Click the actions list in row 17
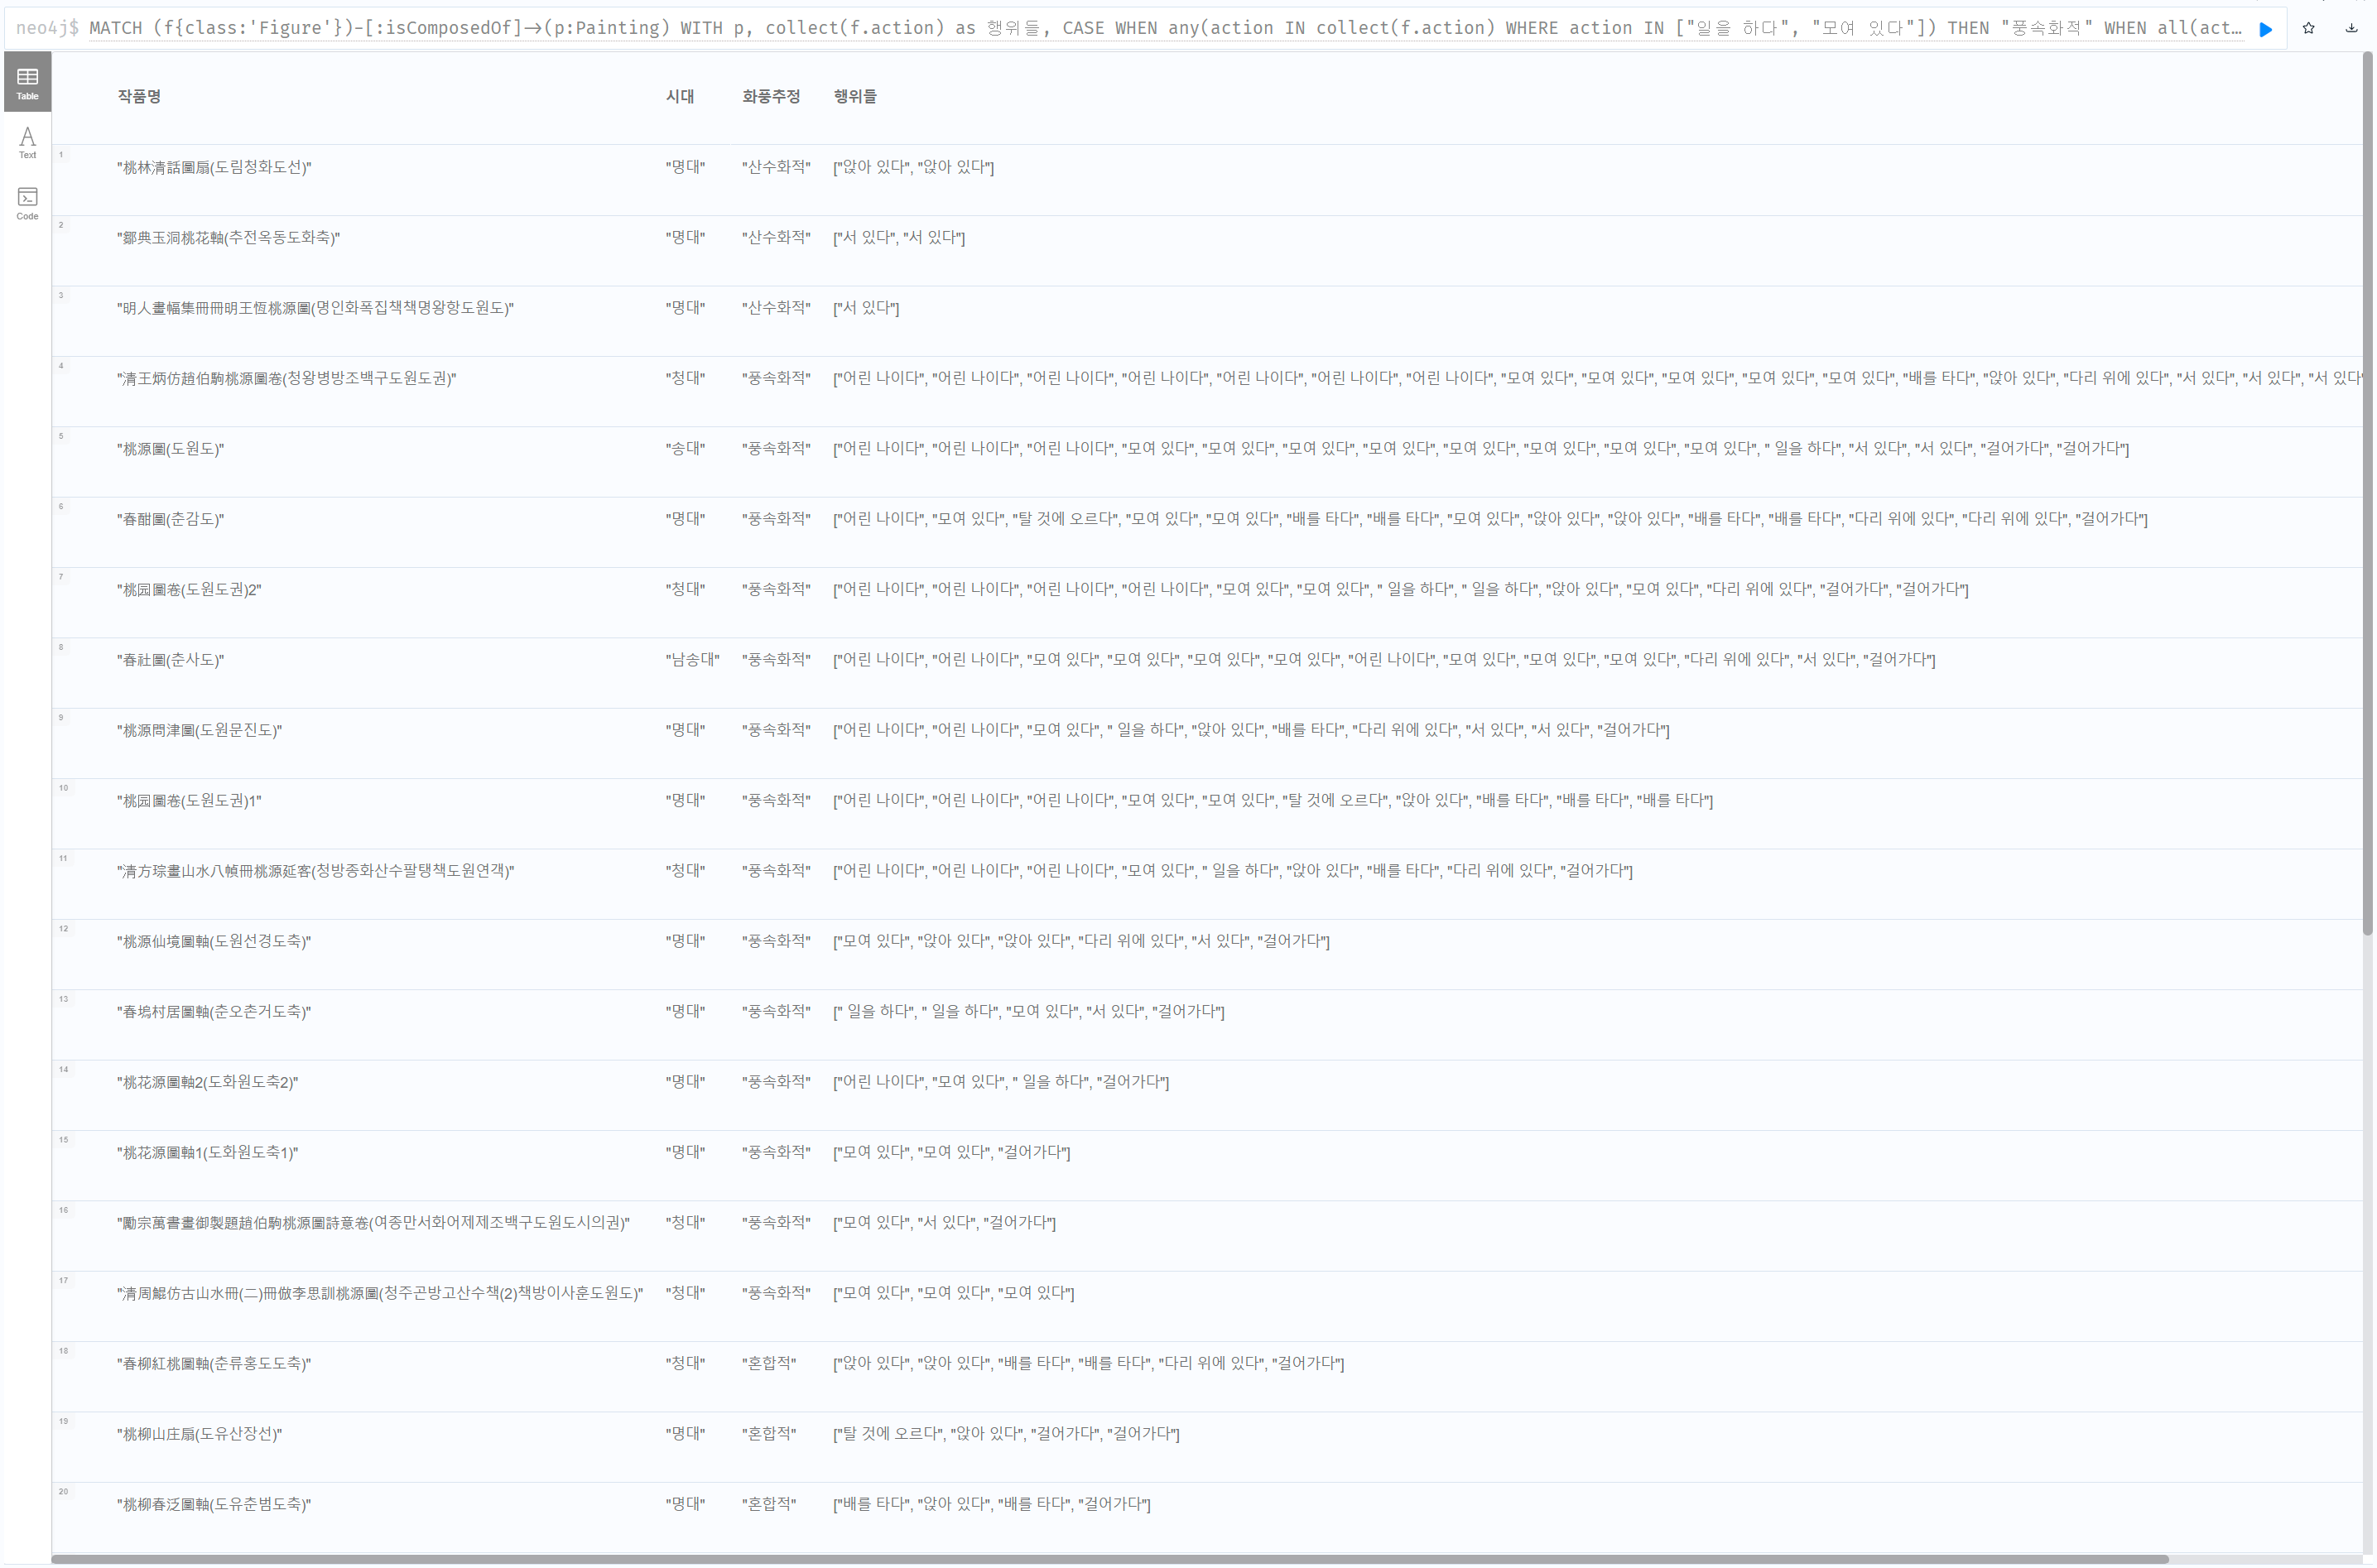 coord(953,1293)
